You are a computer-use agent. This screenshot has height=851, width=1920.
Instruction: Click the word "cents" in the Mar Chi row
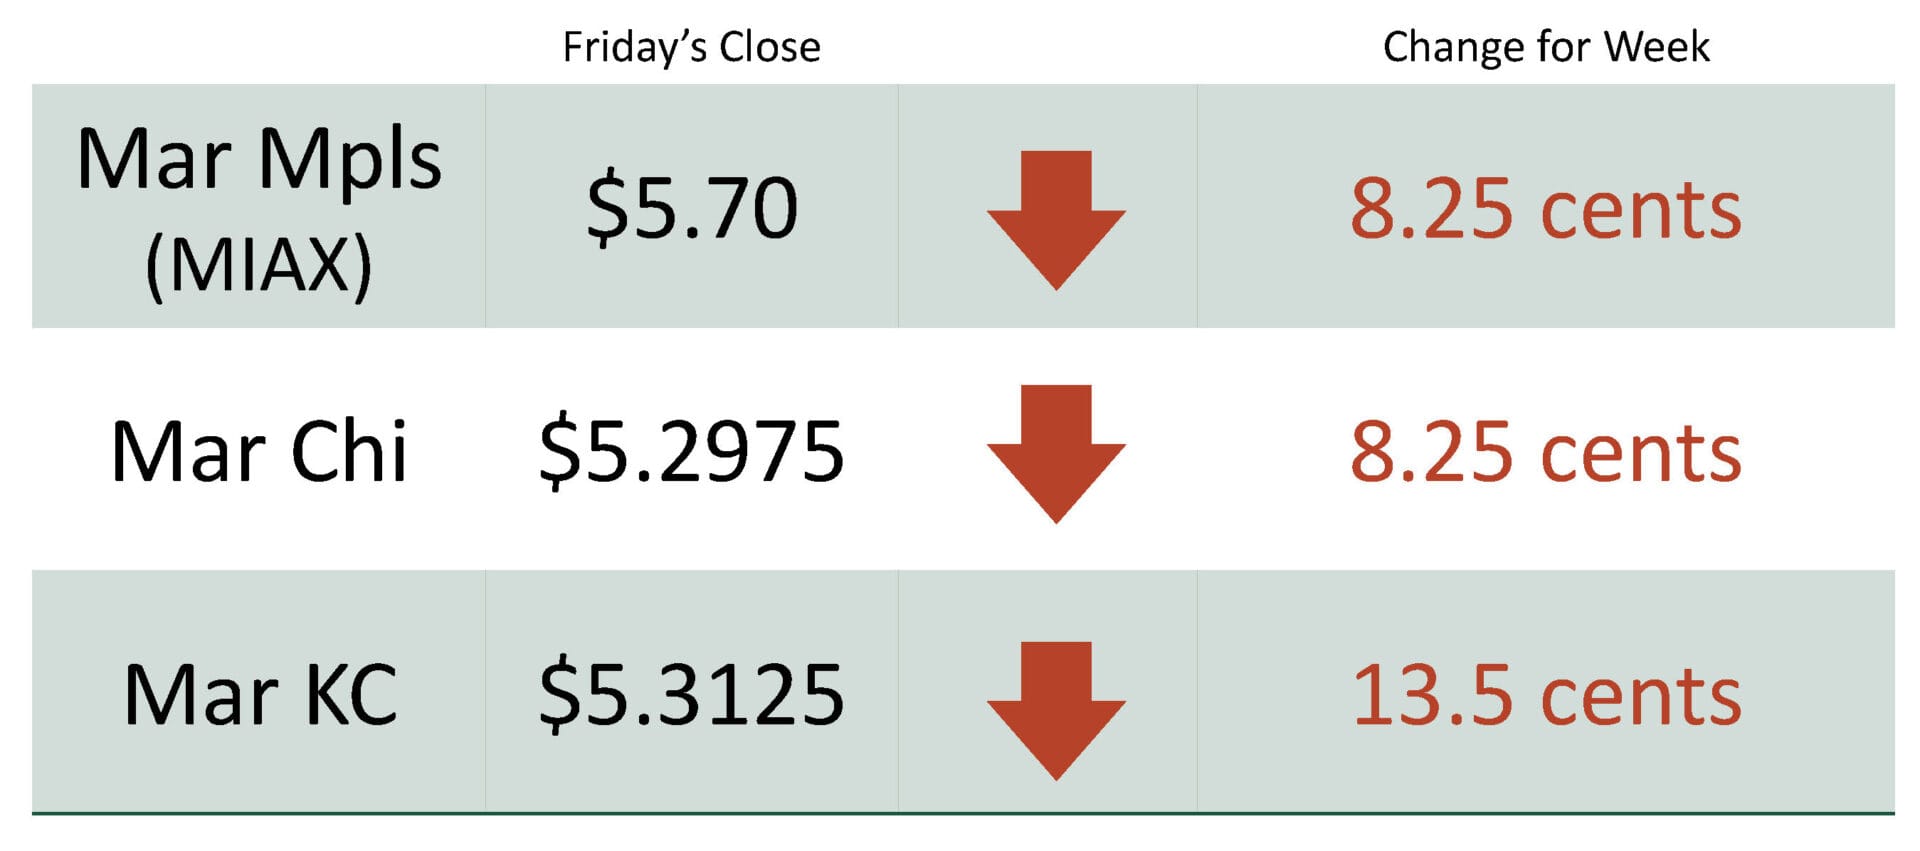coord(1641,455)
